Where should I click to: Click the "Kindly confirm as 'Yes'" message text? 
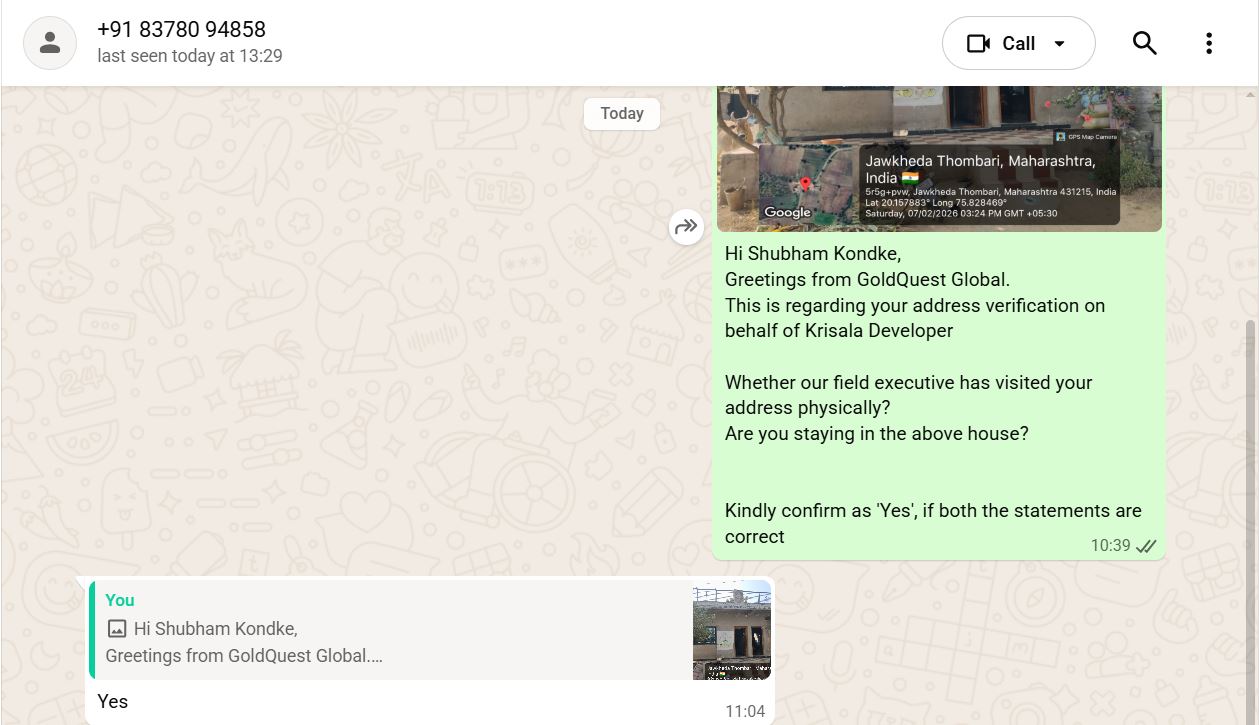932,511
